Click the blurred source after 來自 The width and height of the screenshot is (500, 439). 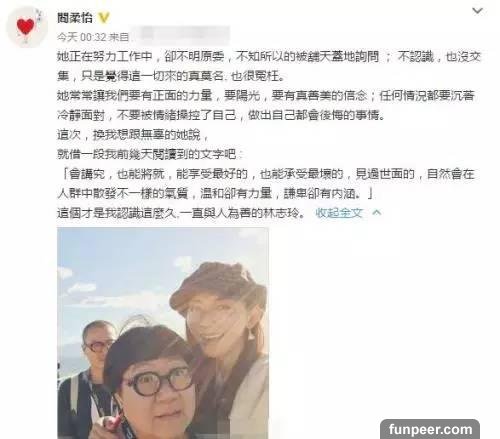click(x=181, y=36)
